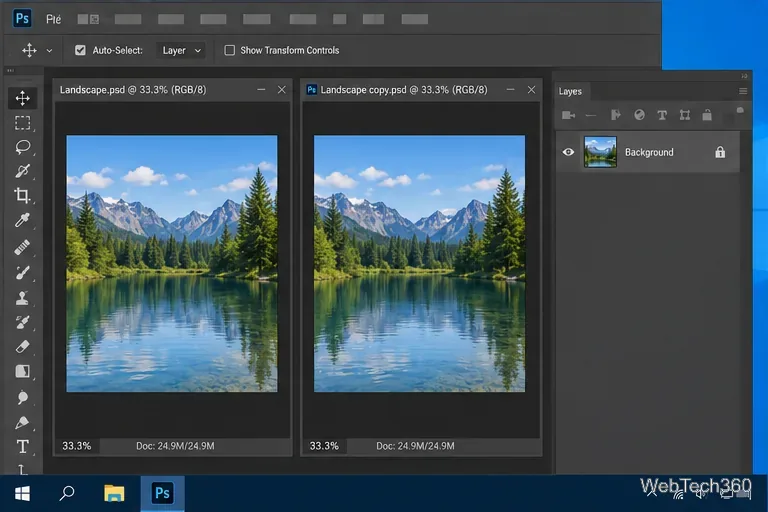Image resolution: width=768 pixels, height=512 pixels.
Task: Close the Landscape copy.psd window
Action: coord(531,90)
